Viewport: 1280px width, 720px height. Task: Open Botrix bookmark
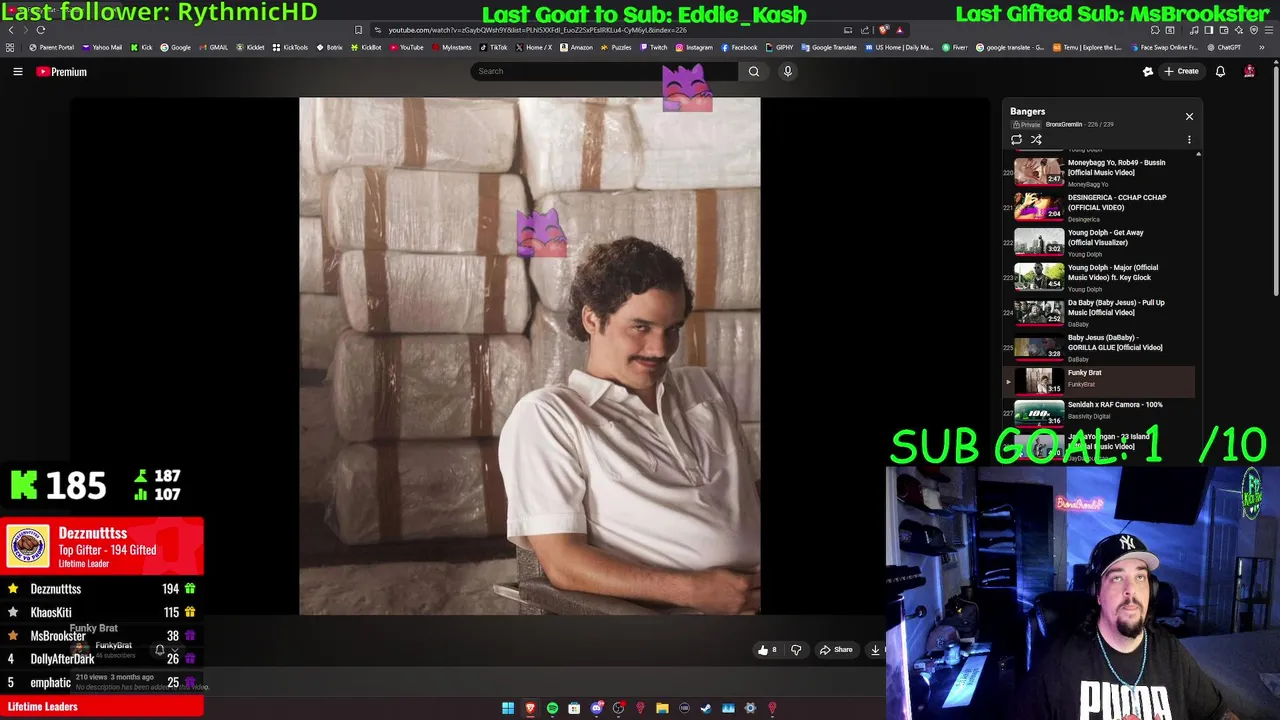tap(330, 47)
